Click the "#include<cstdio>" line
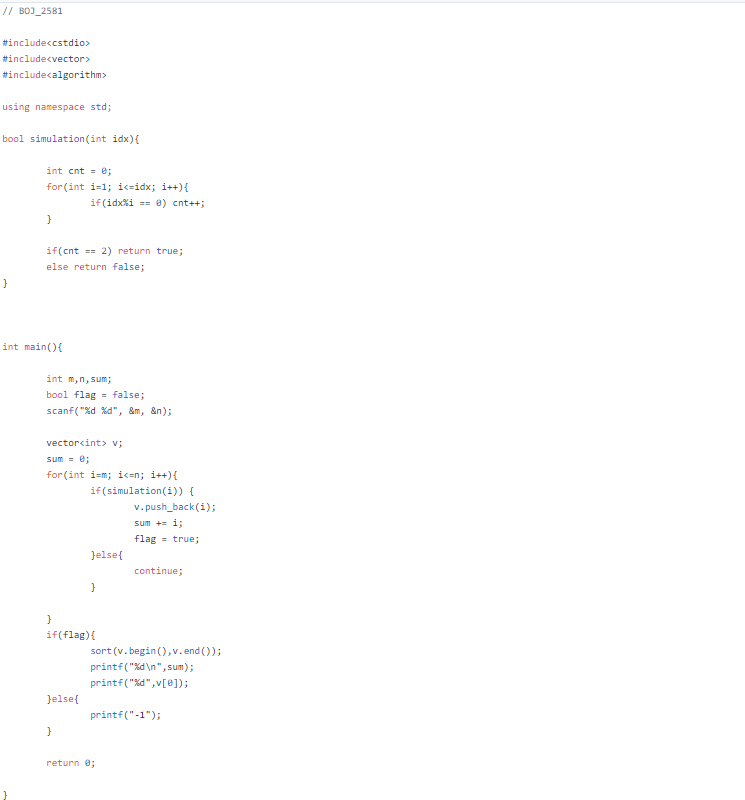Viewport: 745px width, 800px height. [46, 43]
